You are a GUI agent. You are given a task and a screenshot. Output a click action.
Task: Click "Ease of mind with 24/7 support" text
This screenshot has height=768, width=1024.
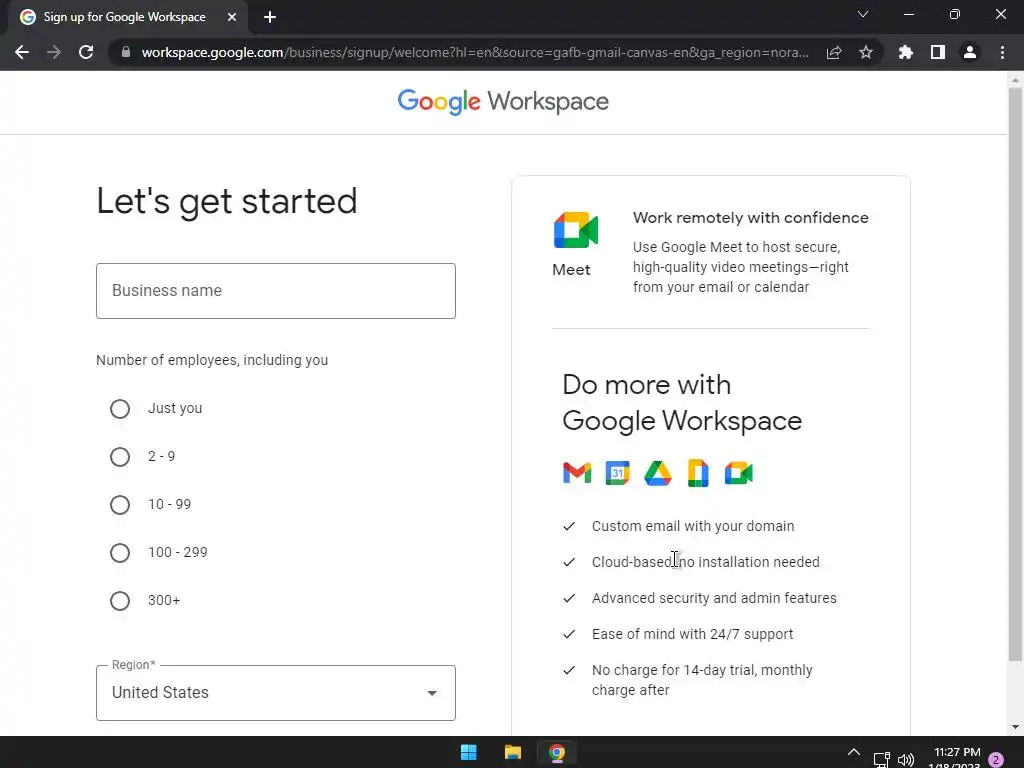click(x=692, y=634)
